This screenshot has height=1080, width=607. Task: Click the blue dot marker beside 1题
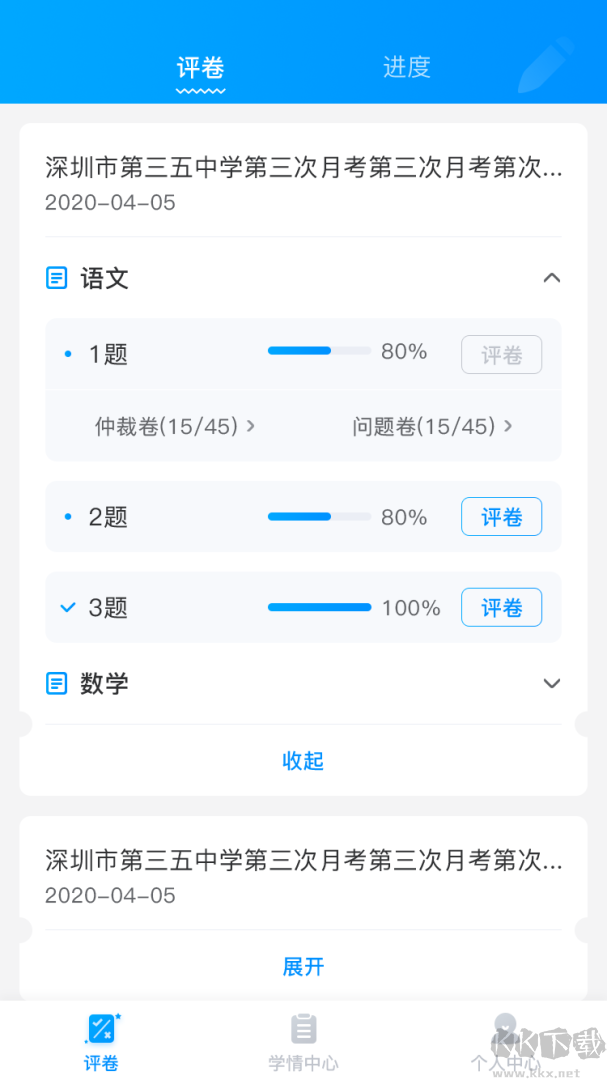67,352
